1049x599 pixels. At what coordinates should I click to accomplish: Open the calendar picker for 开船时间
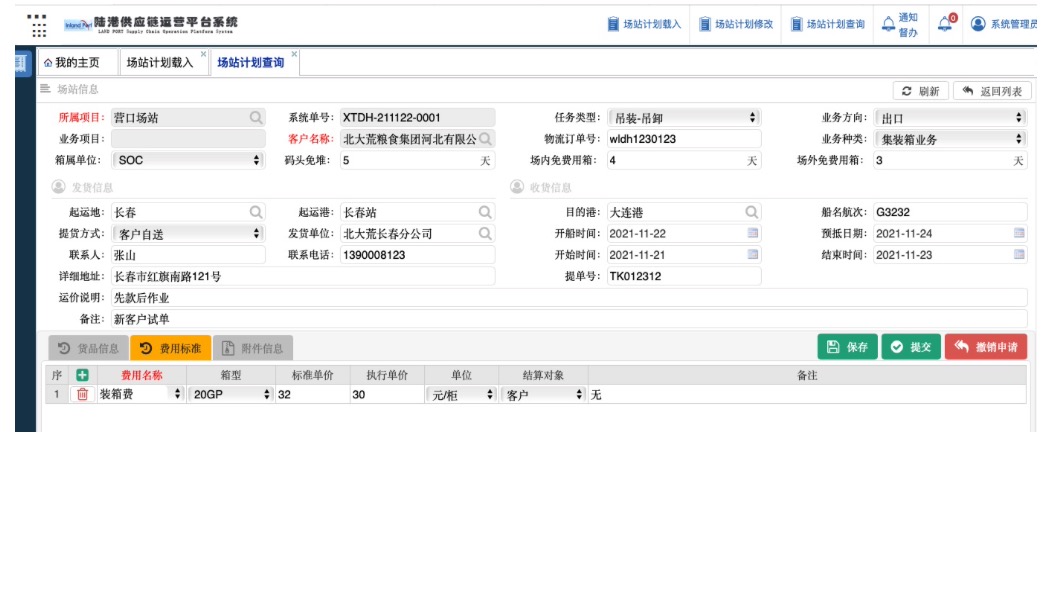point(752,234)
